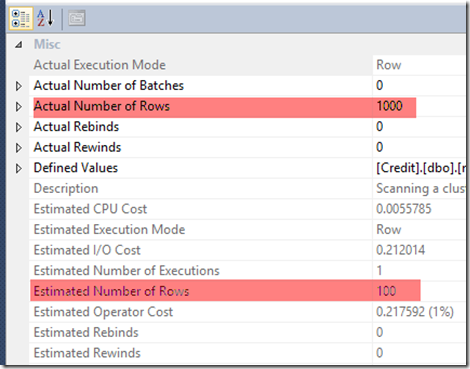Select Estimated Number of Executions label

127,271
